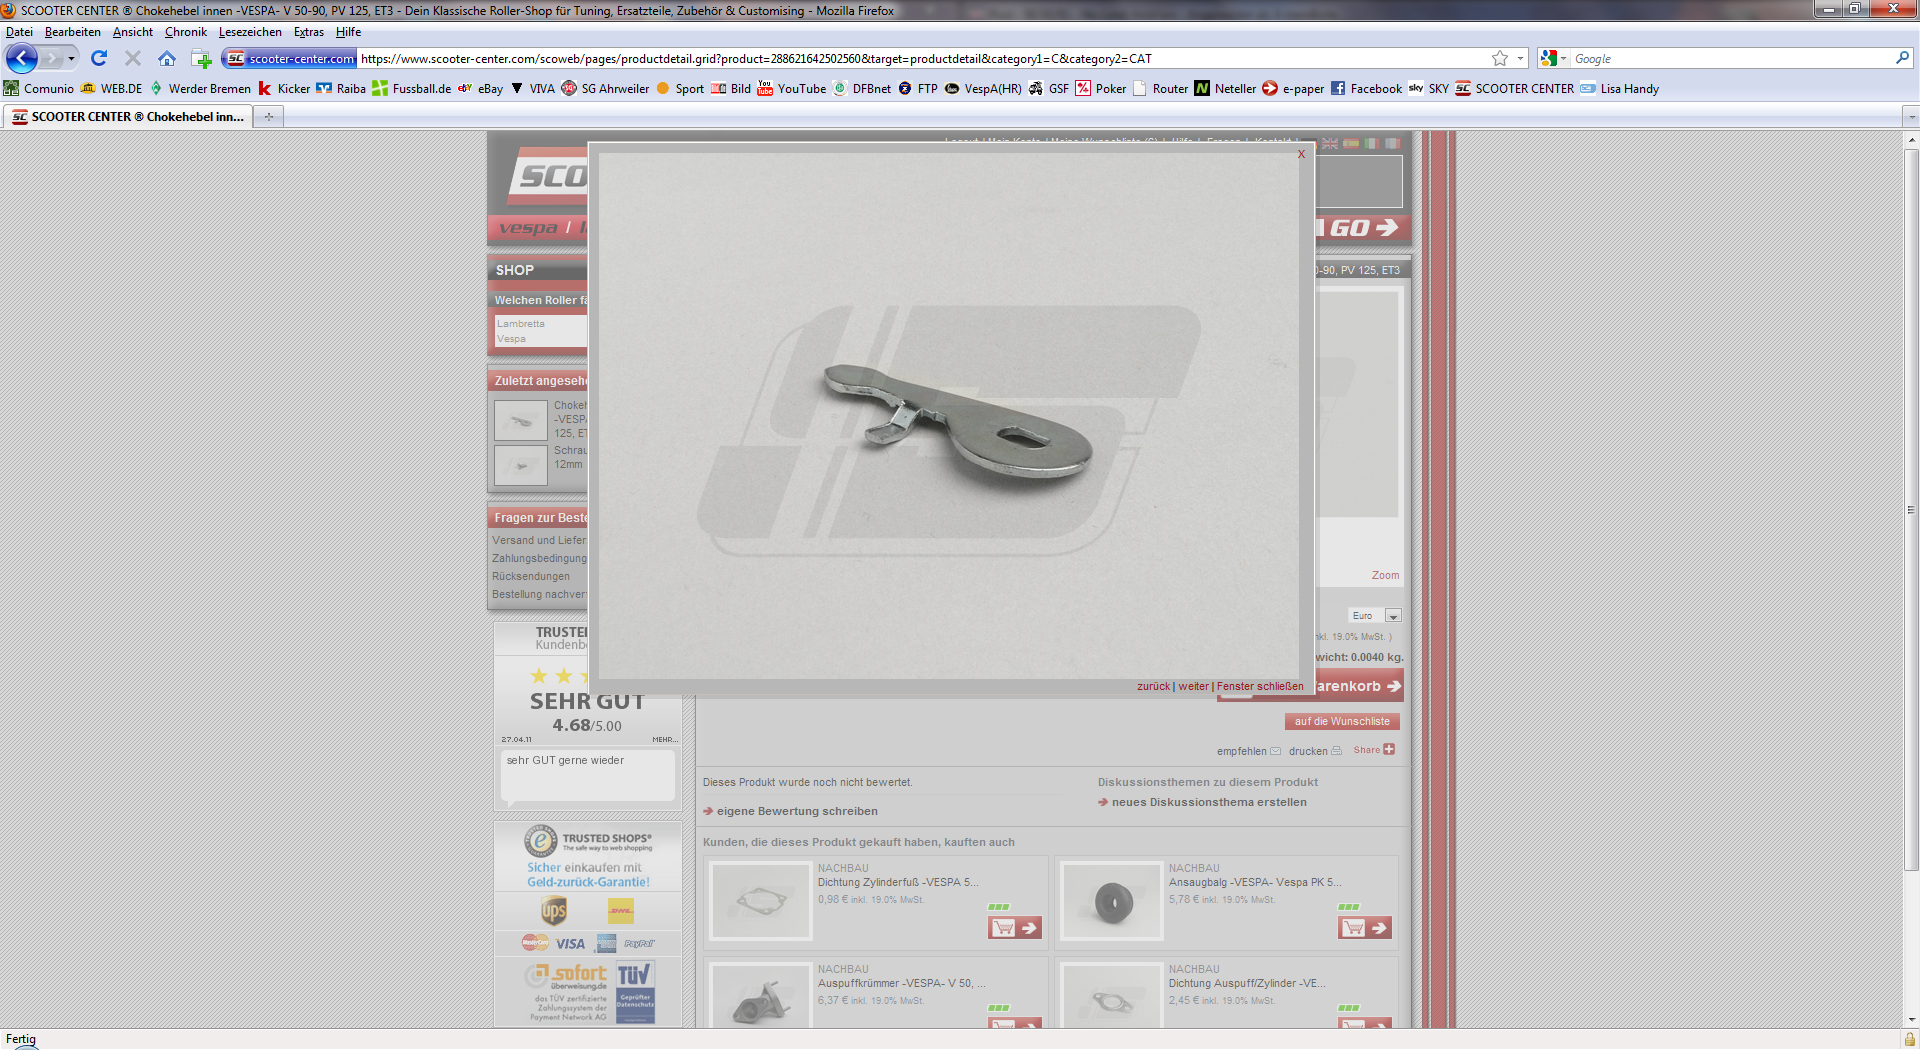Screen dimensions: 1920x1050
Task: Open the VIVA bookmark
Action: pyautogui.click(x=532, y=88)
